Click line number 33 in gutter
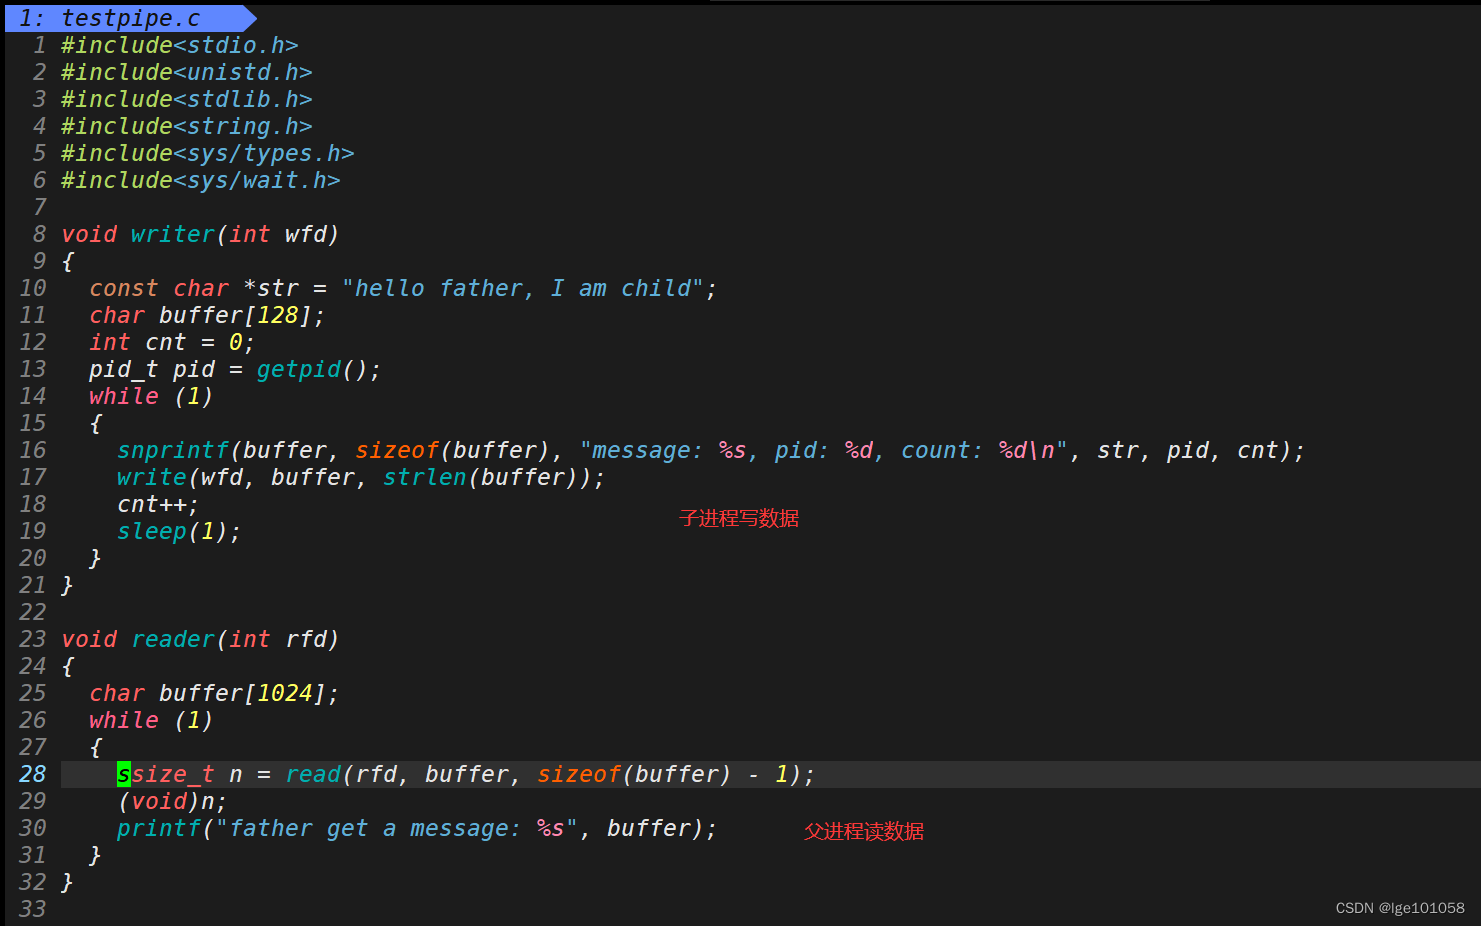The width and height of the screenshot is (1481, 926). [x=33, y=910]
